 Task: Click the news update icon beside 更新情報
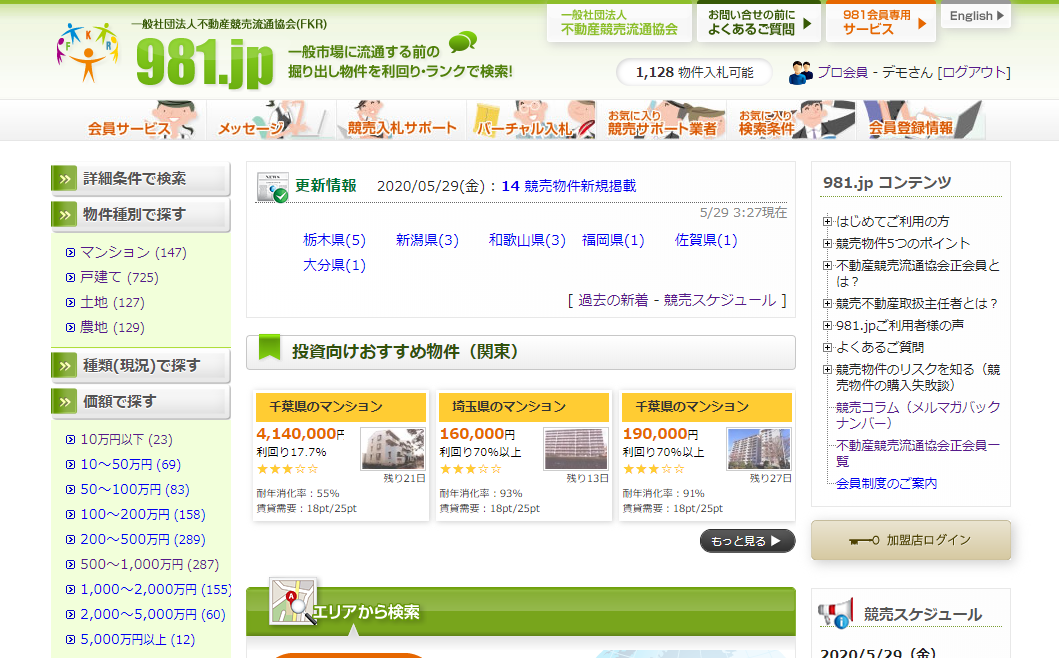272,187
